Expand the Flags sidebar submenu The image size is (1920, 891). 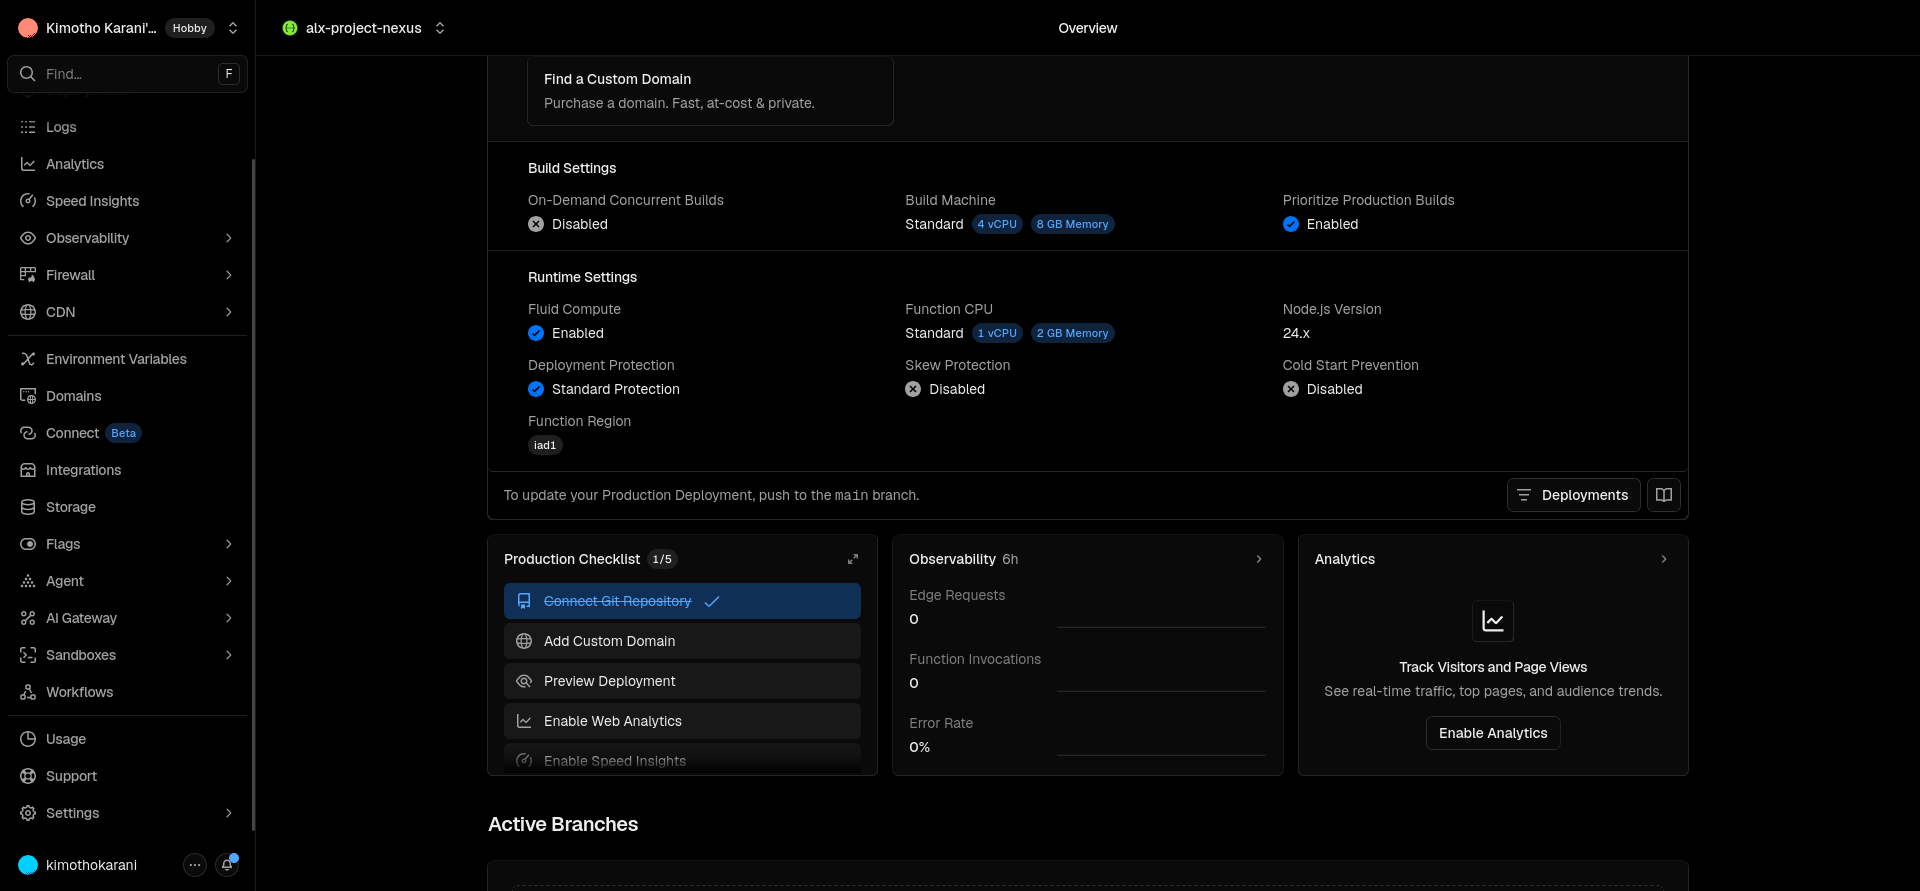229,544
